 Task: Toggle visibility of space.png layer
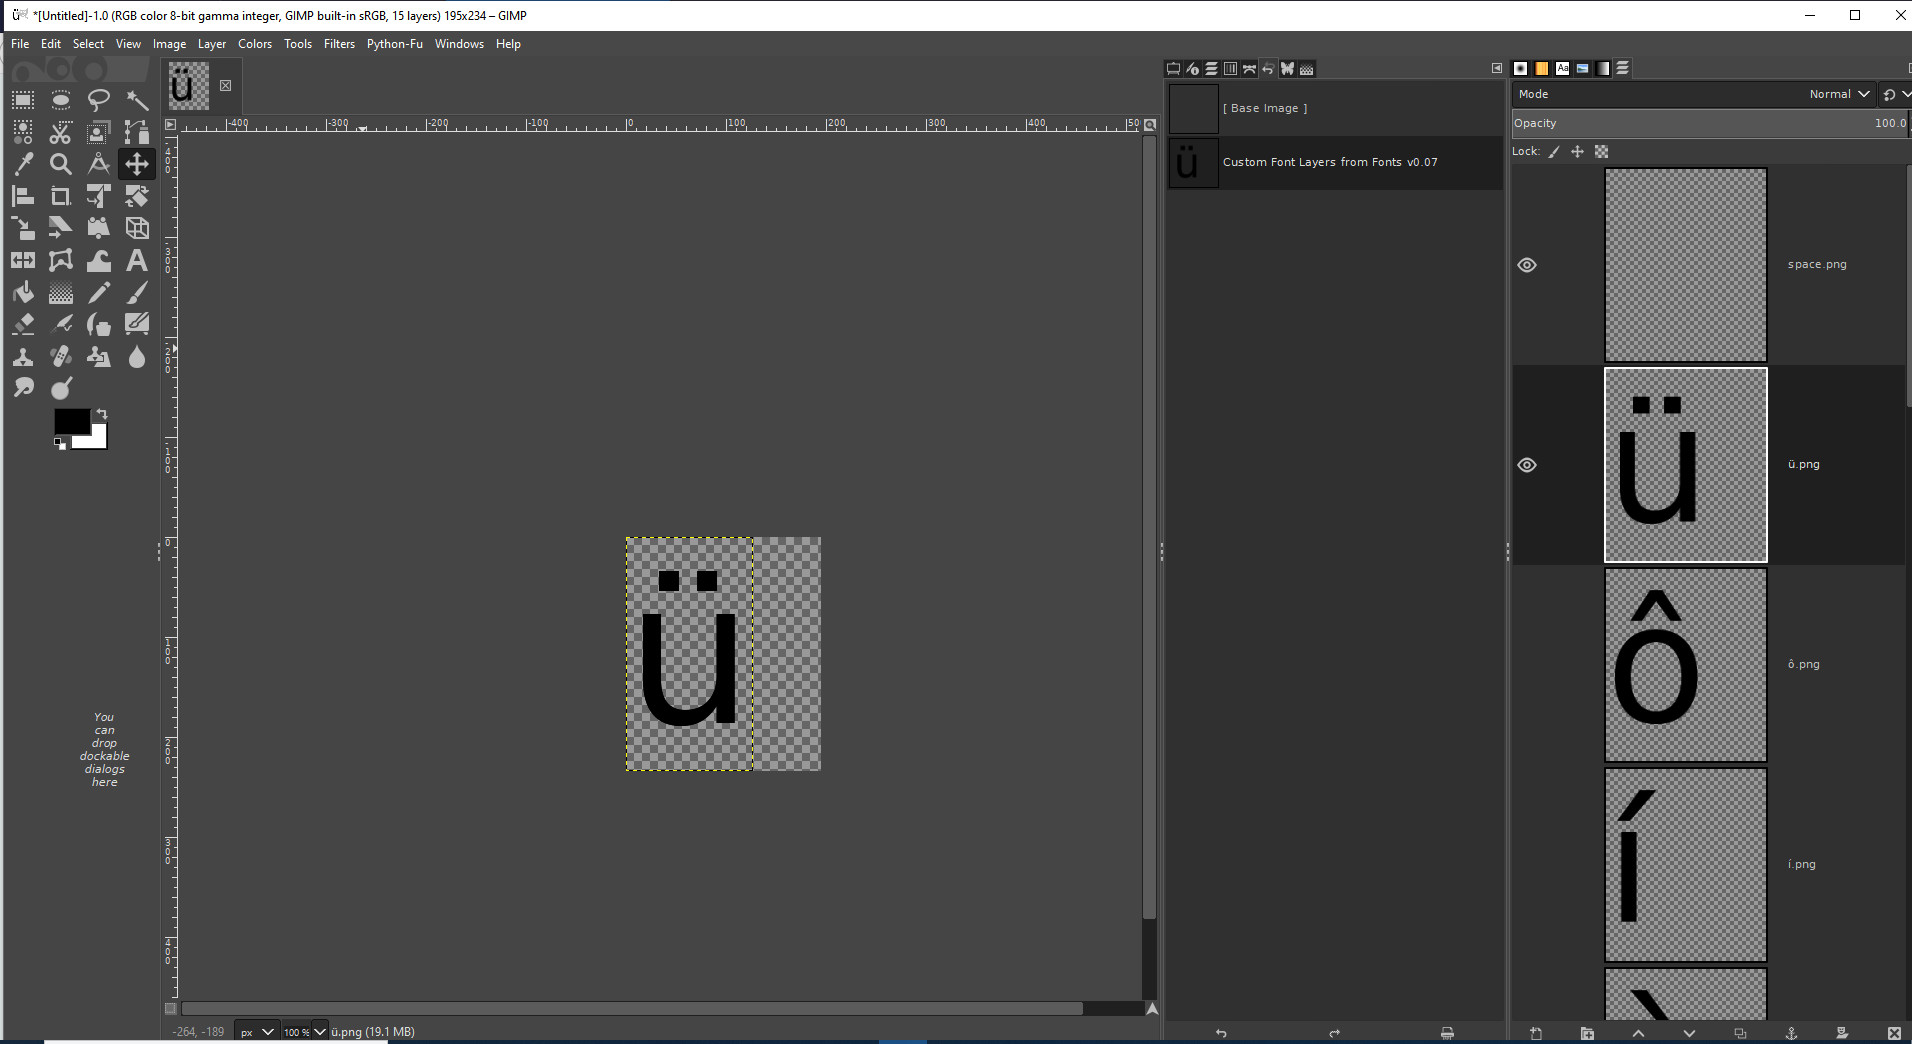pyautogui.click(x=1527, y=265)
